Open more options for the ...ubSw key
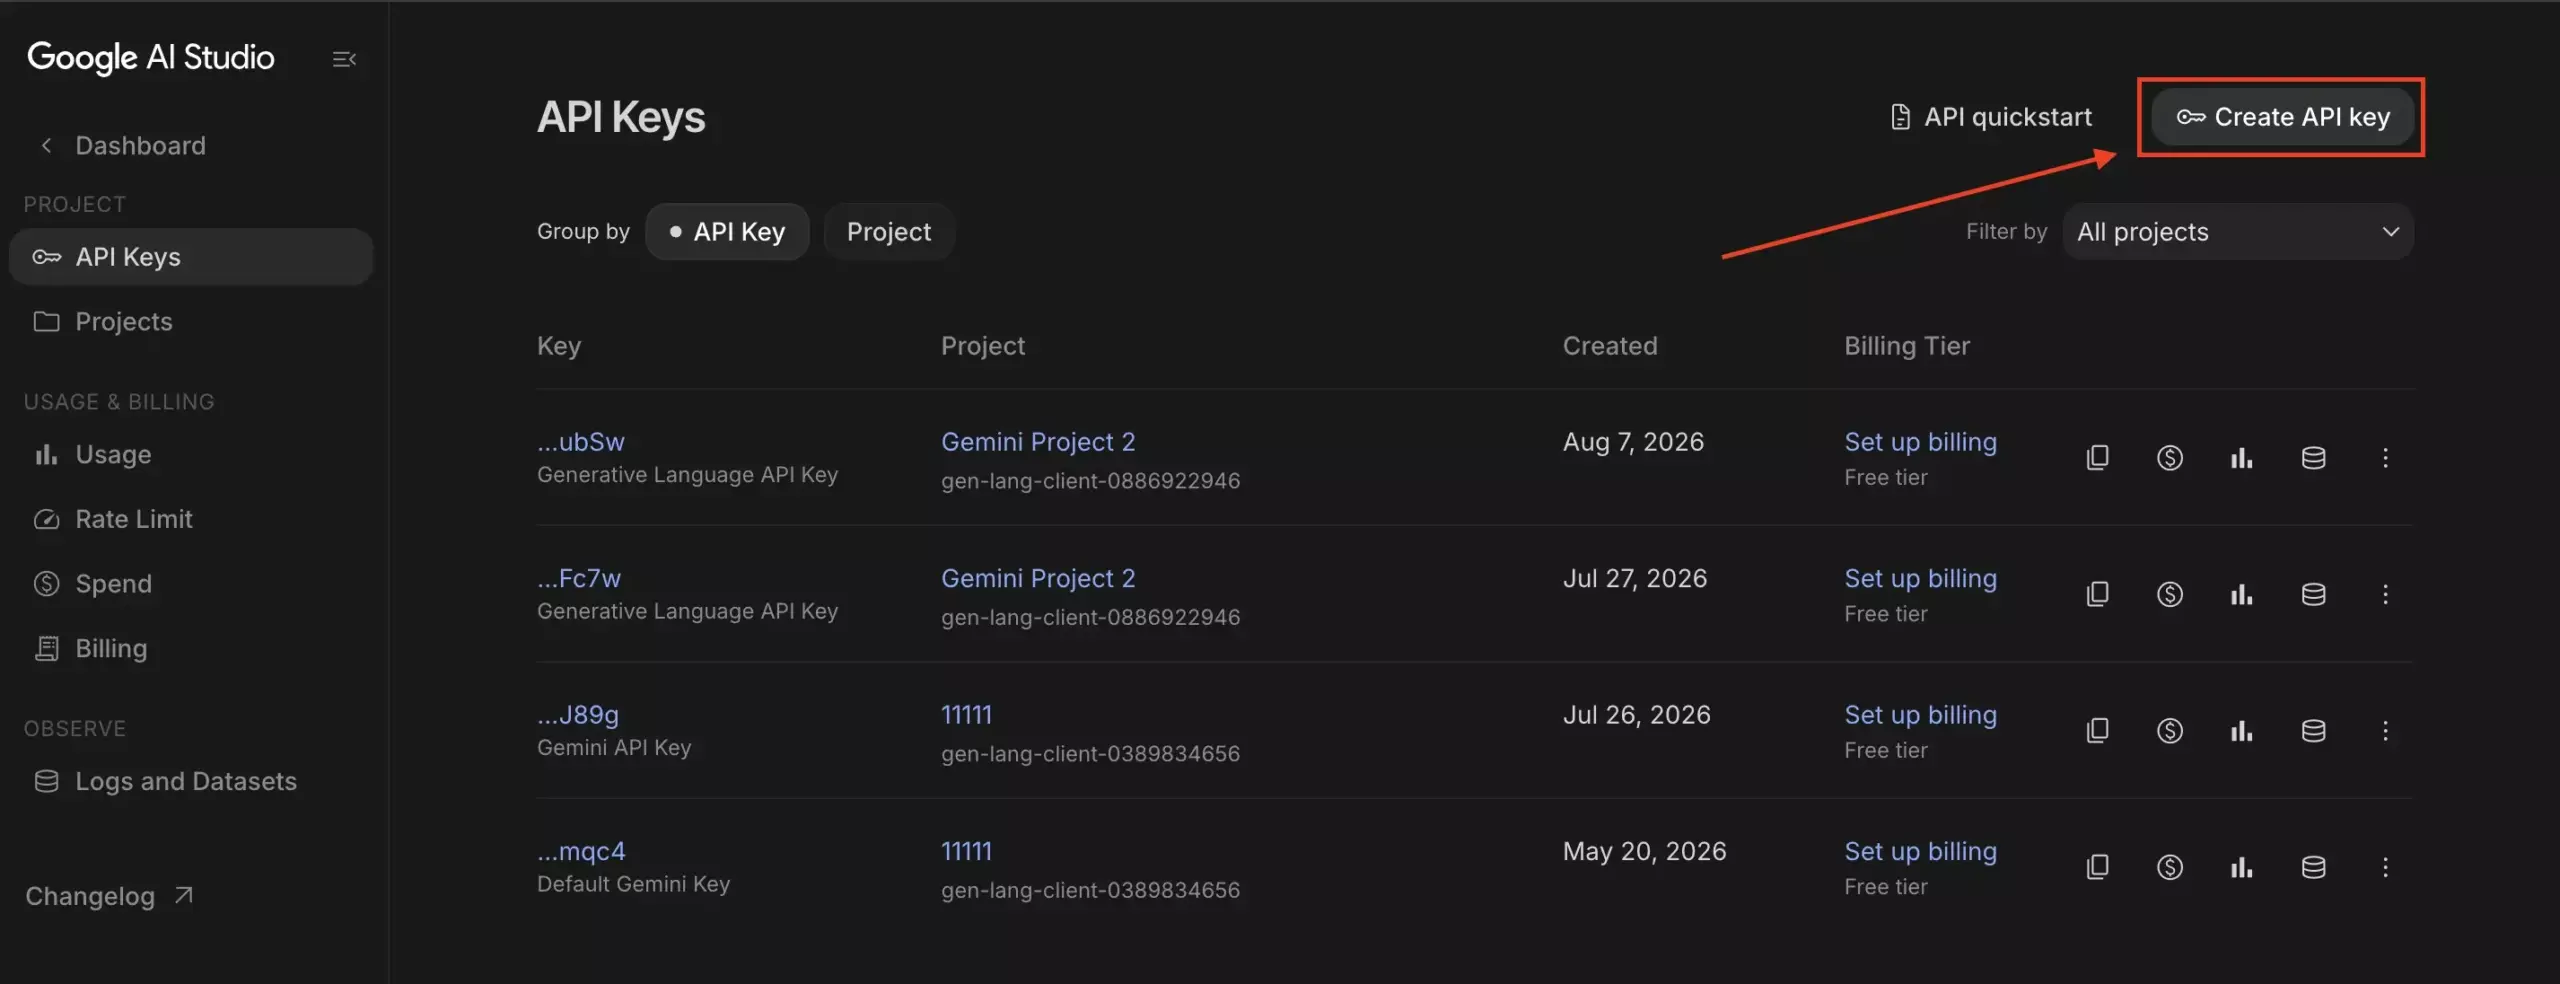 (2385, 458)
